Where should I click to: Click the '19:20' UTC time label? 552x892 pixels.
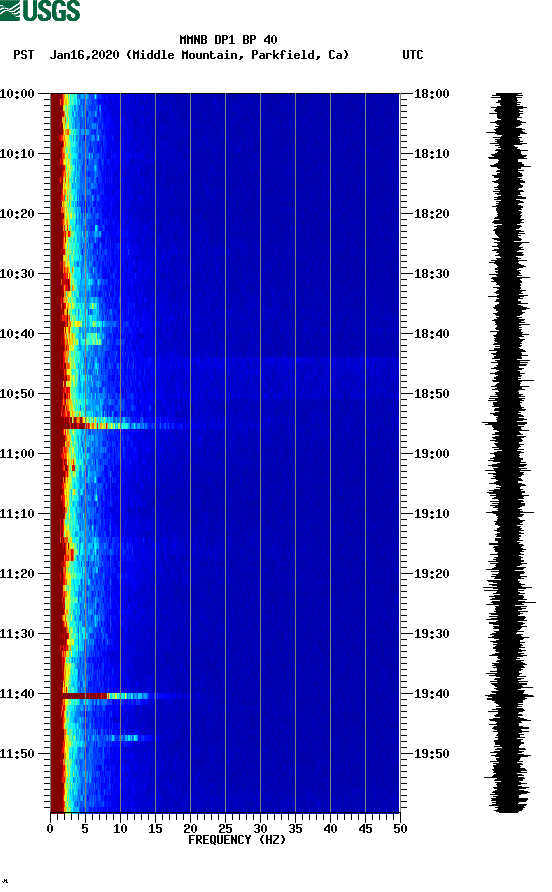432,574
